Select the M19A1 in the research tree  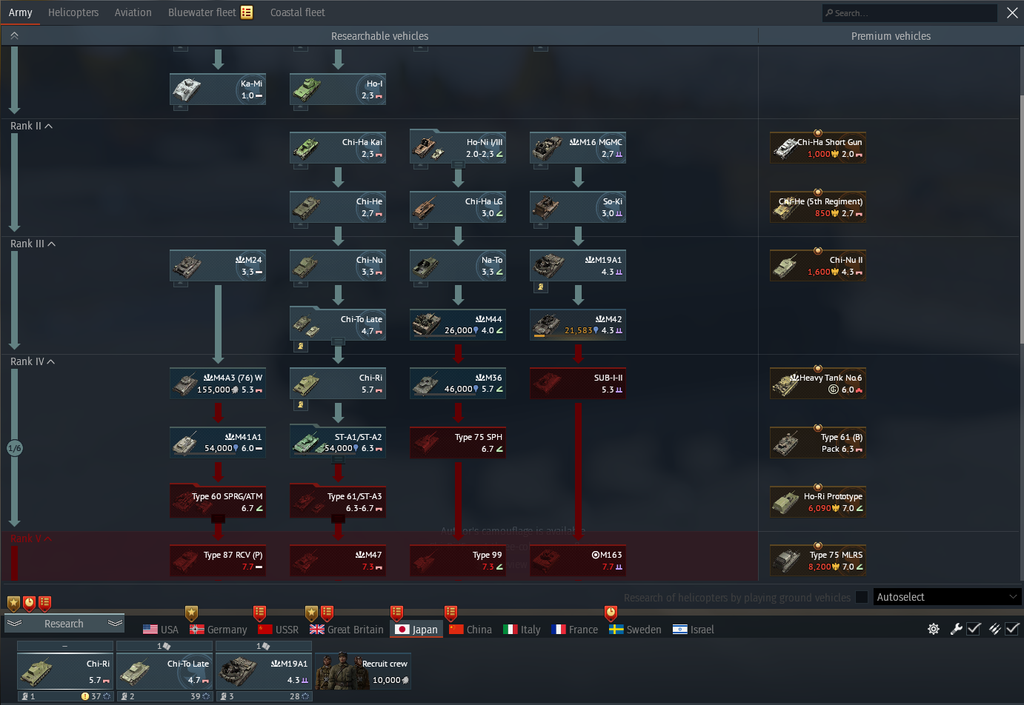(578, 266)
